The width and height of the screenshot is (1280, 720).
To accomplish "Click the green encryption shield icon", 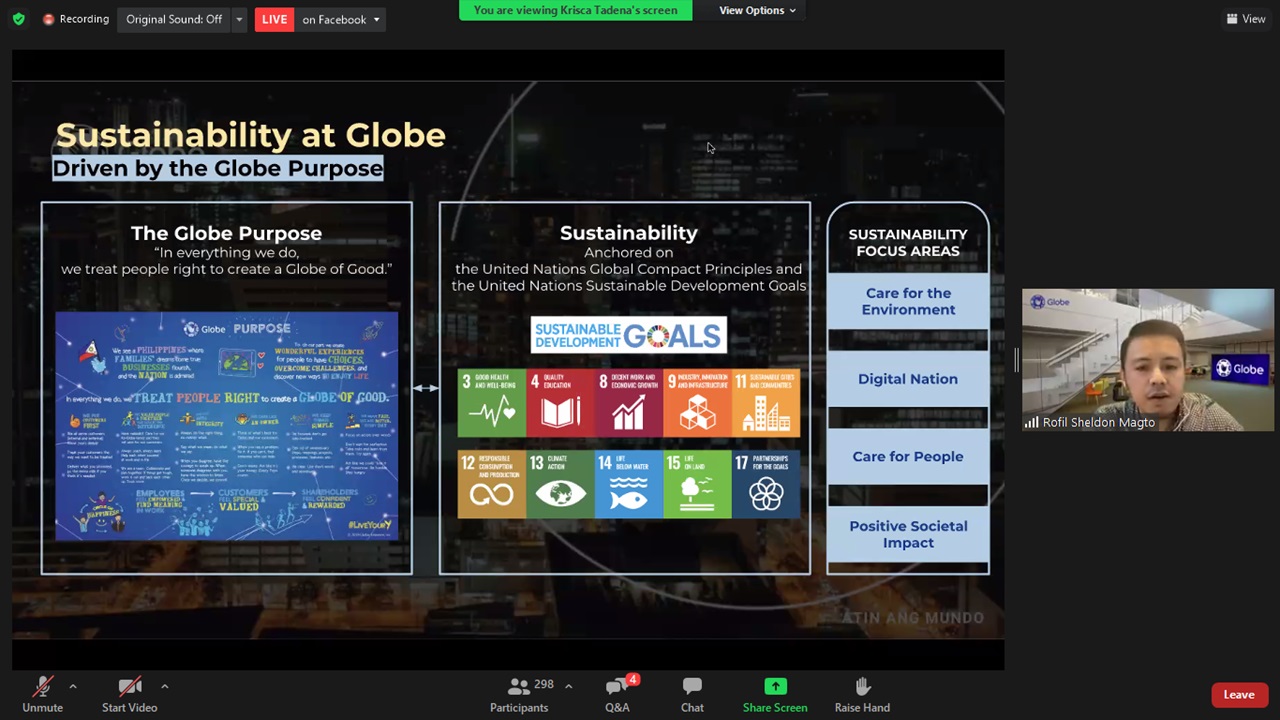I will pos(18,19).
